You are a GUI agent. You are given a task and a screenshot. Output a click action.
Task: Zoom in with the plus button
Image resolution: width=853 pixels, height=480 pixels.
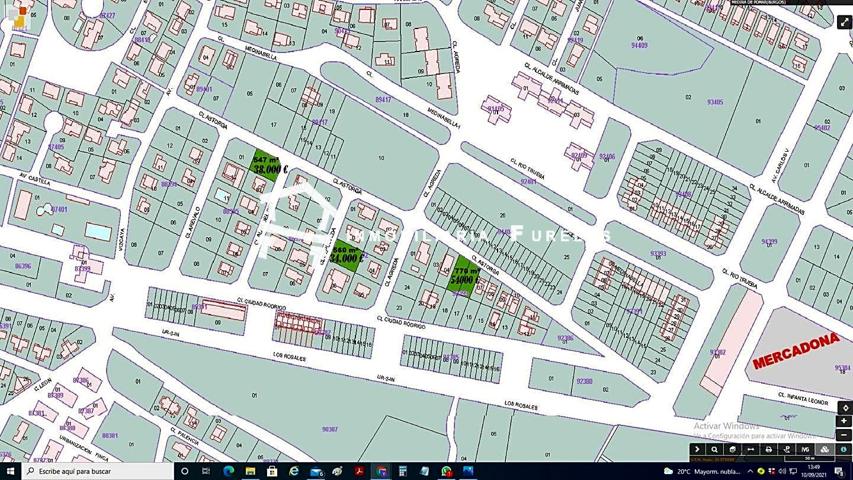(x=844, y=421)
